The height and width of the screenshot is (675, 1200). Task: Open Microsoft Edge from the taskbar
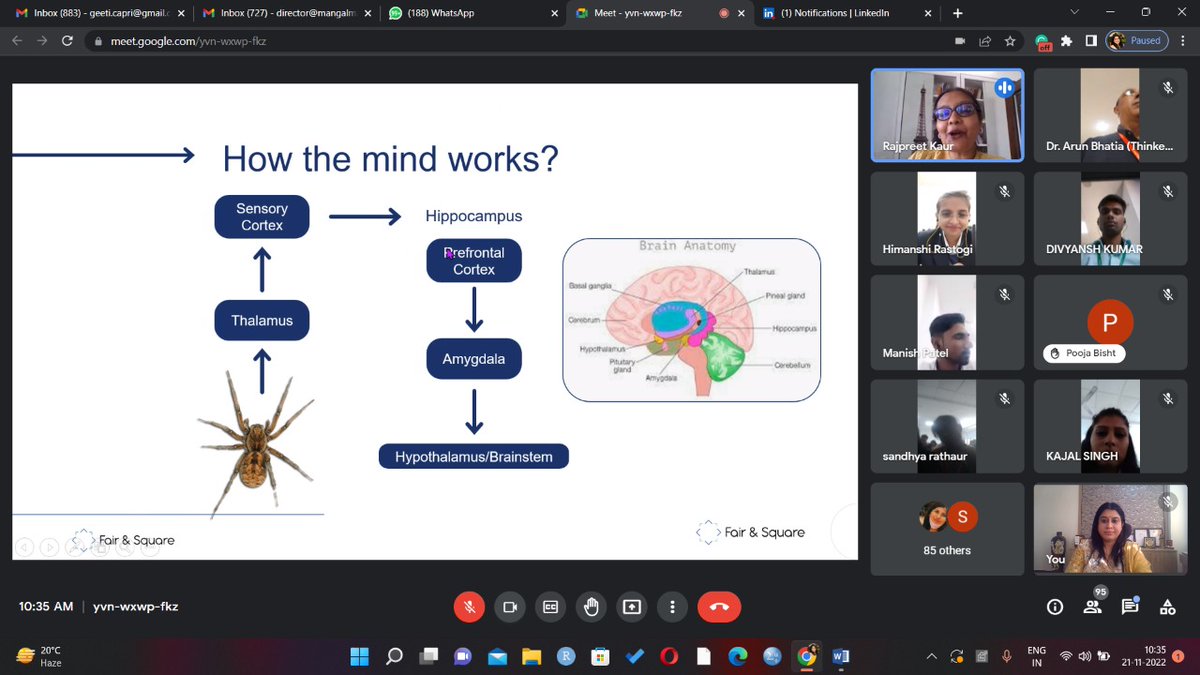click(737, 656)
